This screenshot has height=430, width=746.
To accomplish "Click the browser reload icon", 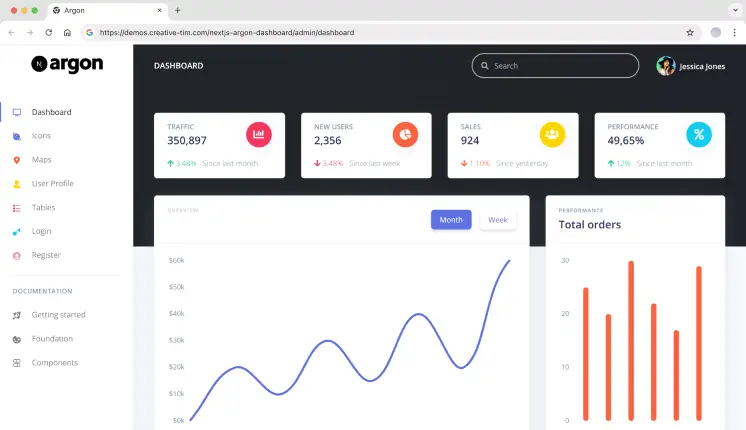I will tap(48, 32).
